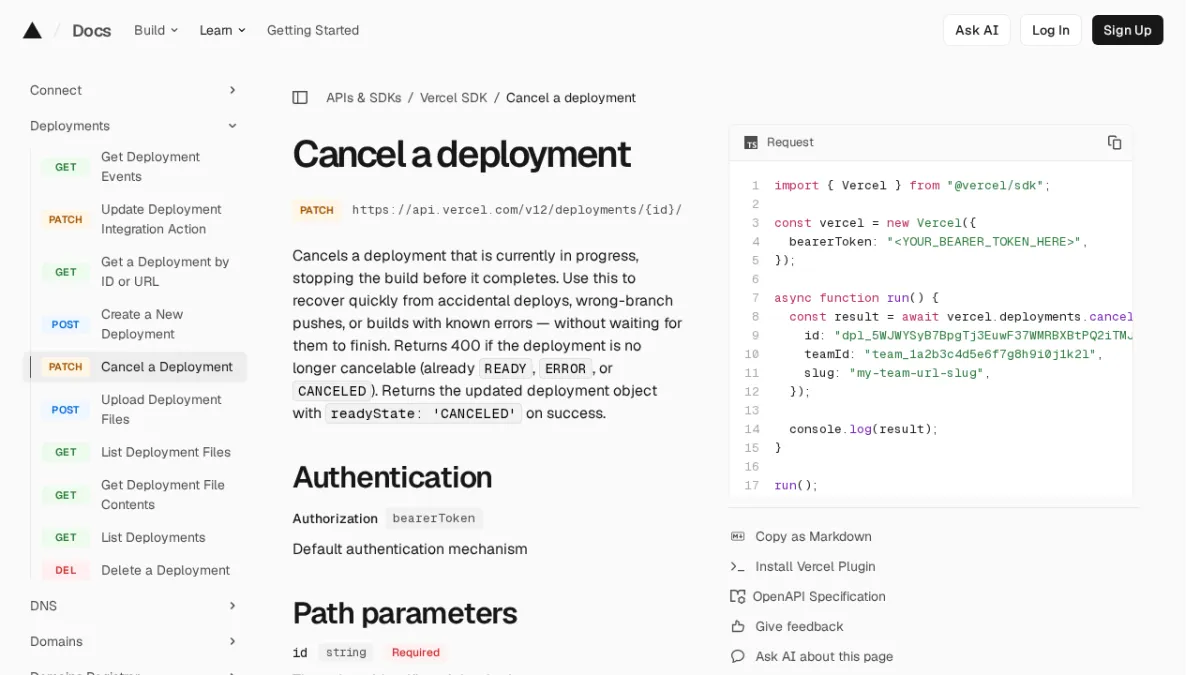
Task: Open Get Deployment Events page
Action: pyautogui.click(x=150, y=167)
